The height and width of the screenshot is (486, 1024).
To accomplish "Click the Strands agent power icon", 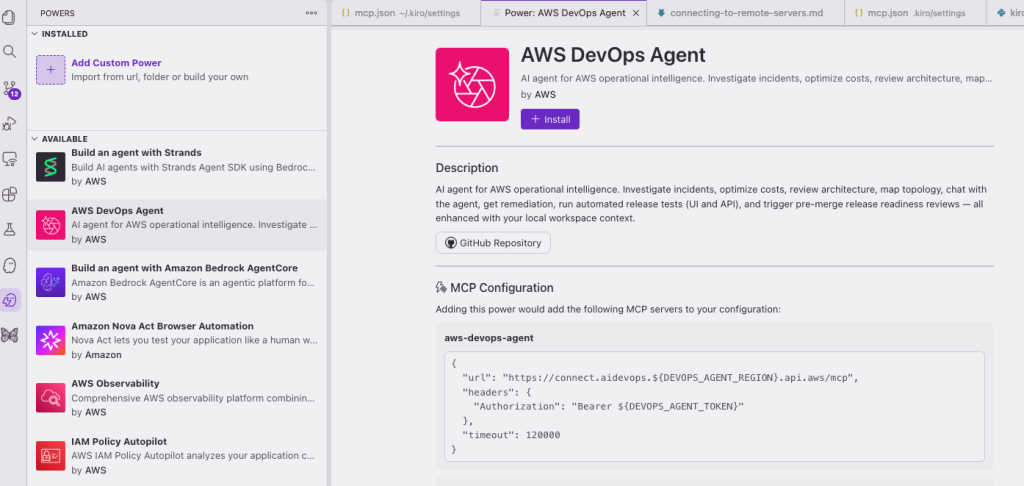I will [x=51, y=167].
